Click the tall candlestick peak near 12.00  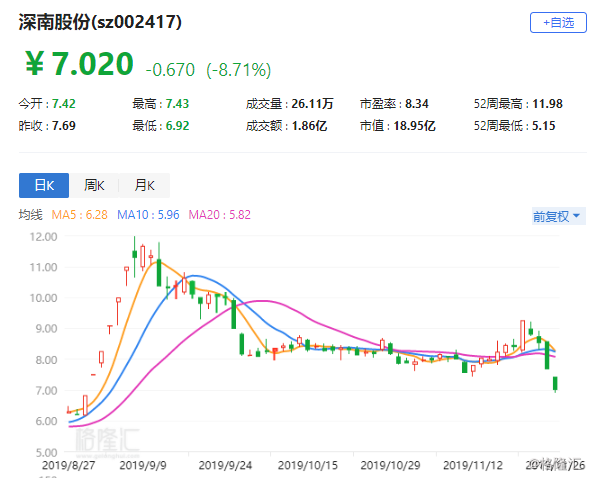(134, 254)
